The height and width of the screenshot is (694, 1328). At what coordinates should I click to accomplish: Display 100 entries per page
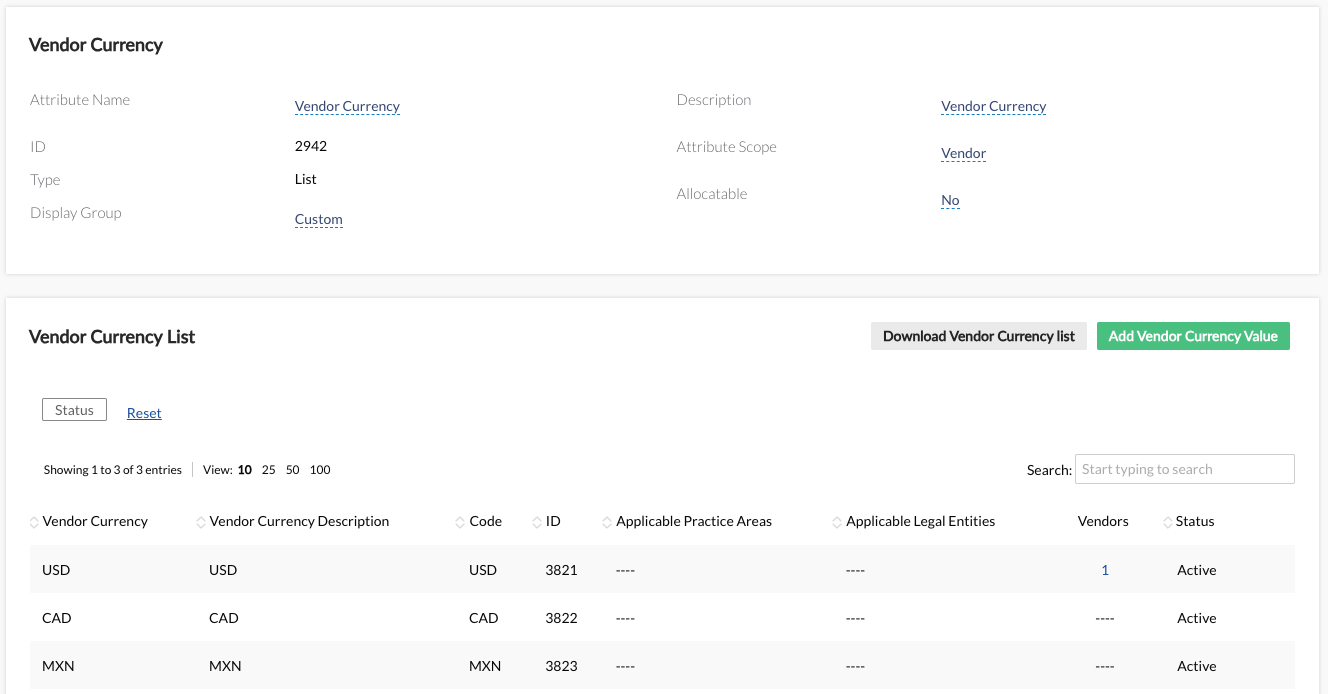320,470
